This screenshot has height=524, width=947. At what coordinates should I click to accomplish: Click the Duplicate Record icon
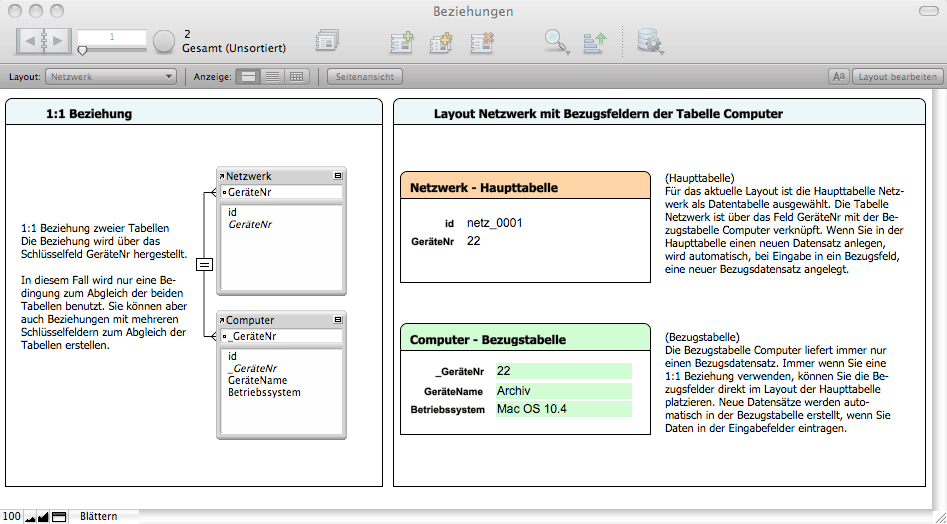click(441, 41)
